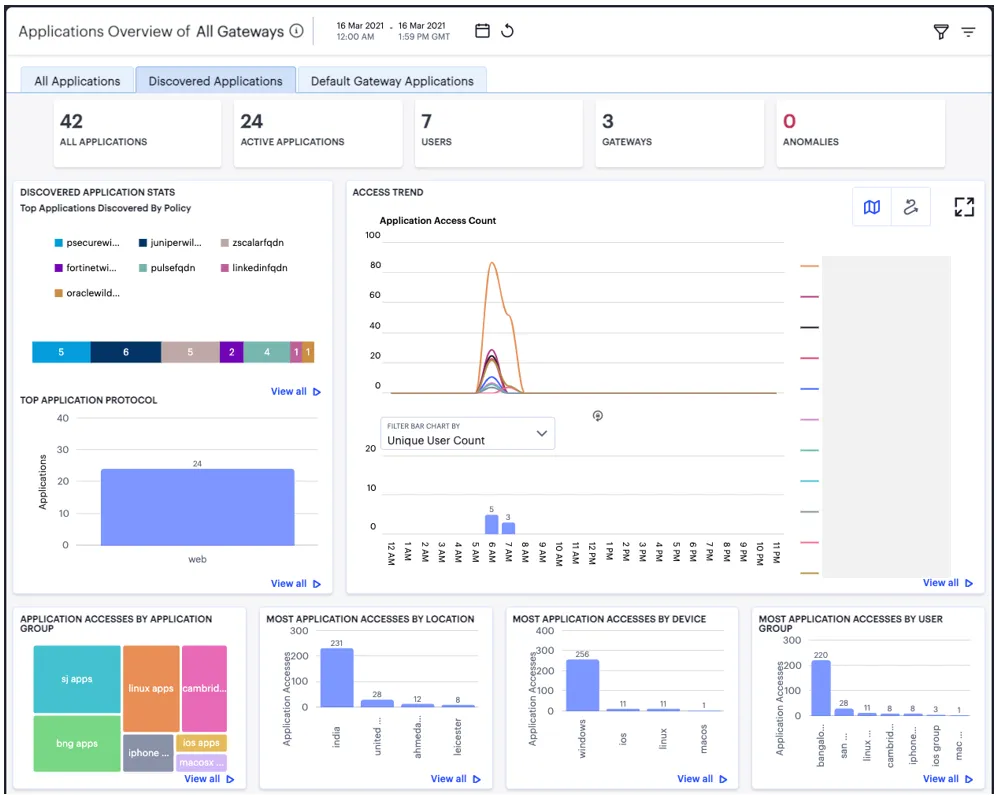This screenshot has width=997, height=795.
Task: Select the Discovered Applications tab
Action: (x=216, y=81)
